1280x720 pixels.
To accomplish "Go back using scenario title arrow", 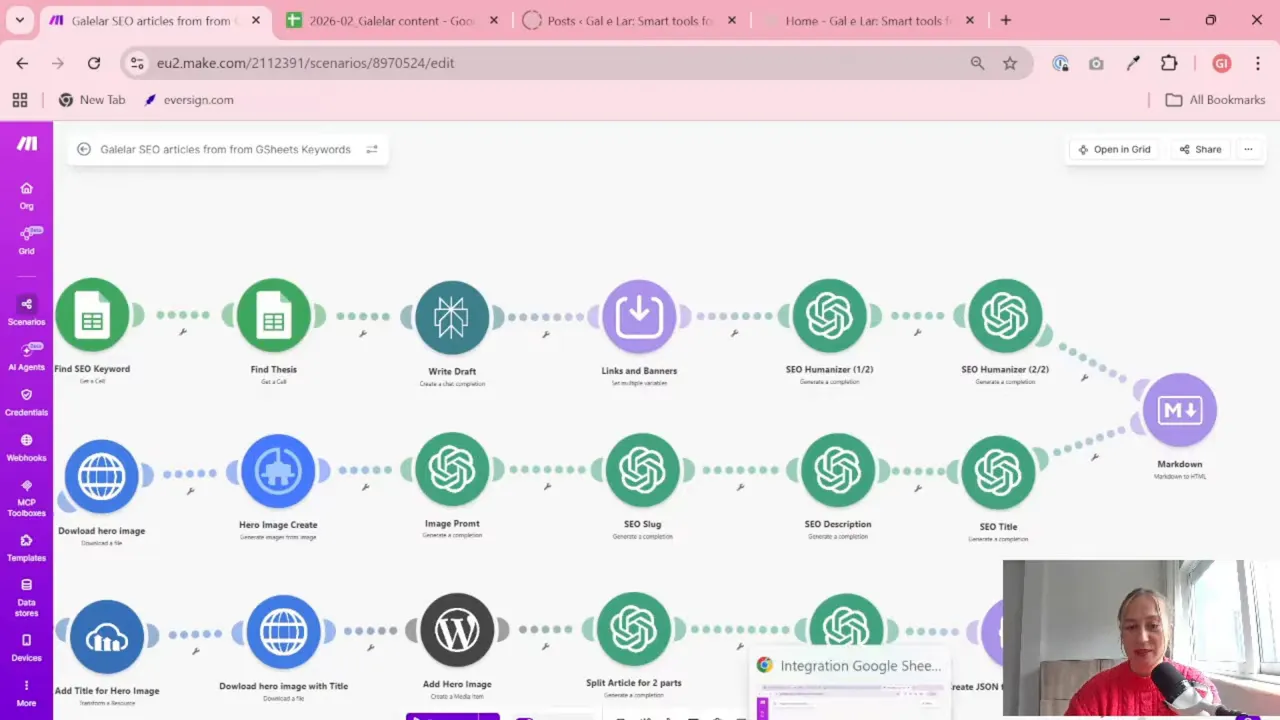I will [84, 149].
